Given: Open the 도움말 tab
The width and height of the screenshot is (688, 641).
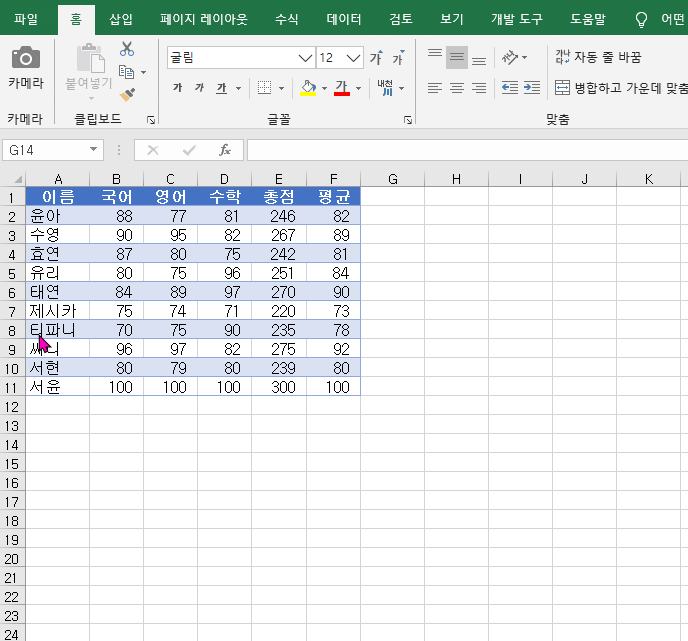Looking at the screenshot, I should coord(588,19).
